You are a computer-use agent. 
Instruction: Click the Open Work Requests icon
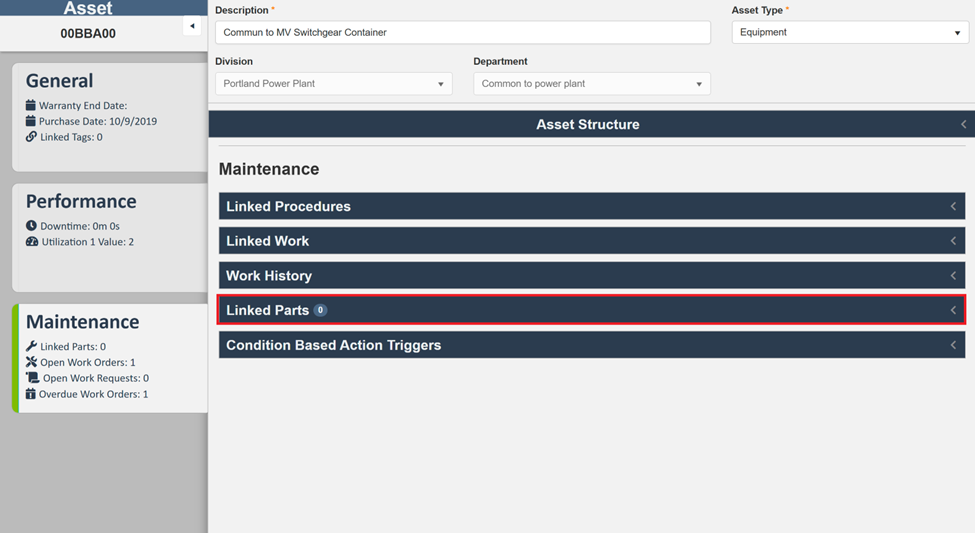coord(33,378)
